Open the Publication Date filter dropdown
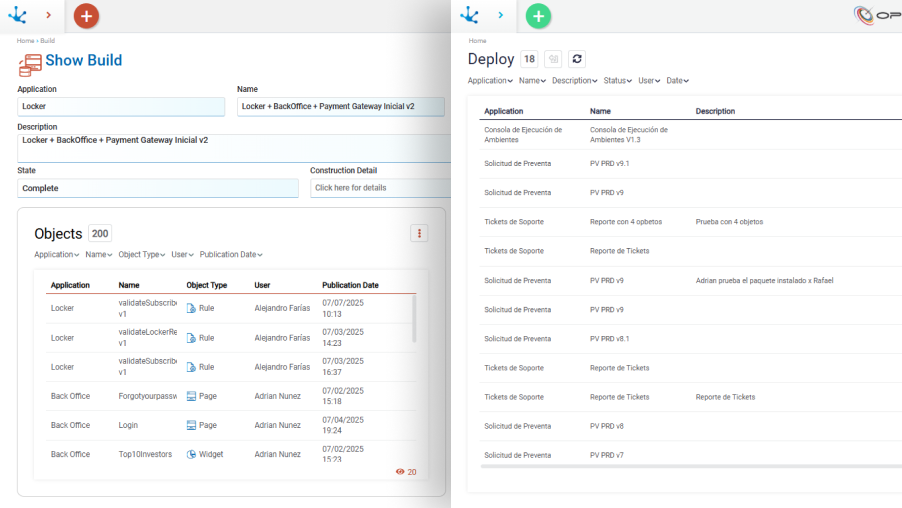 [x=231, y=254]
